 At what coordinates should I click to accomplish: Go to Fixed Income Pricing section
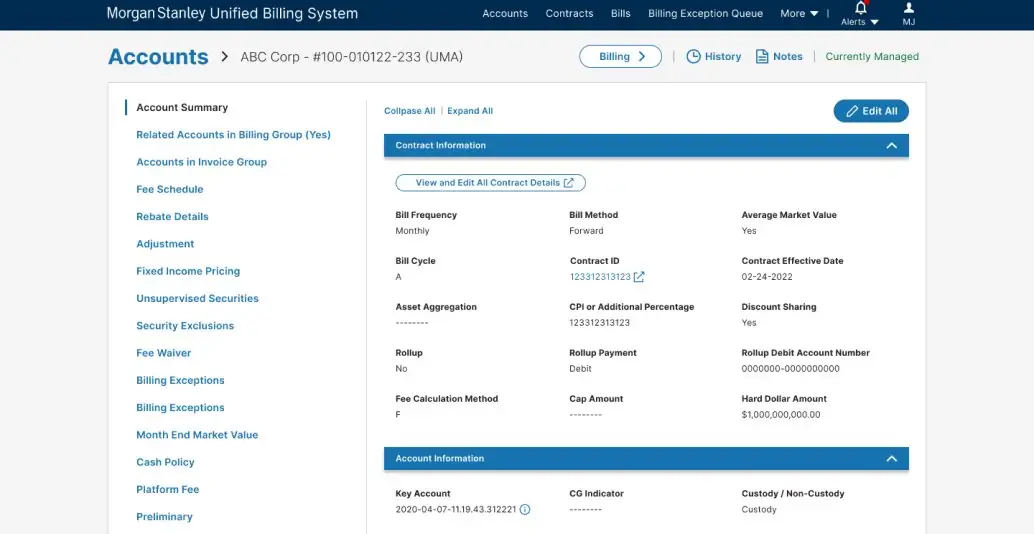(x=188, y=271)
